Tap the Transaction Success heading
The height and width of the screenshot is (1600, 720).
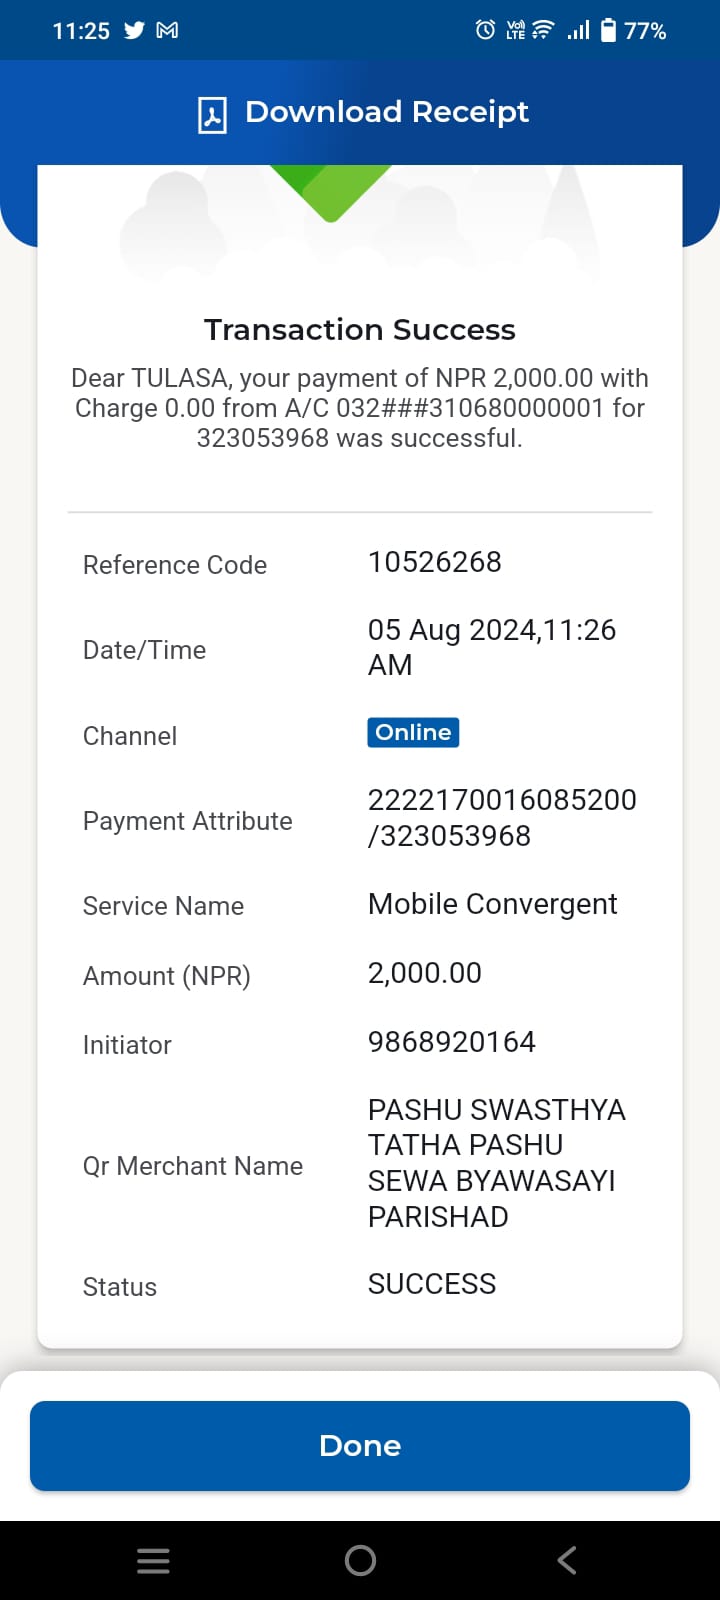coord(360,329)
